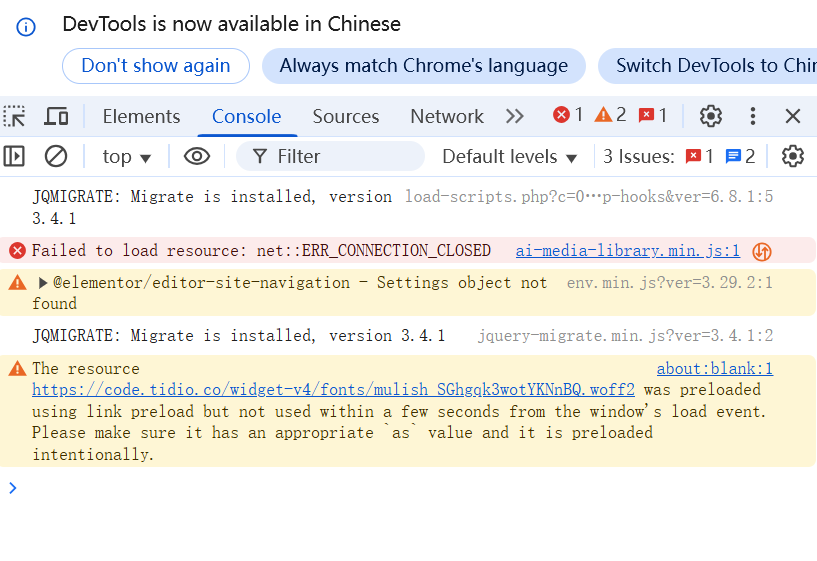Open console settings gear icon
The width and height of the screenshot is (817, 561).
792,156
